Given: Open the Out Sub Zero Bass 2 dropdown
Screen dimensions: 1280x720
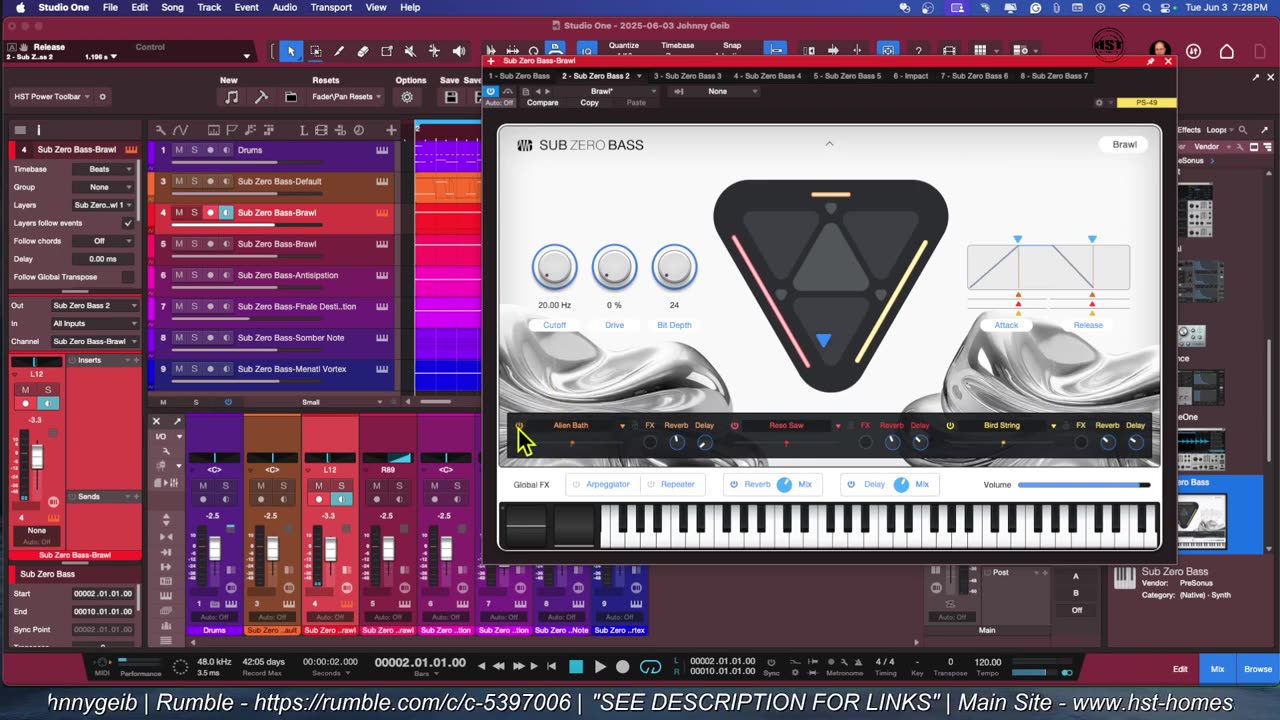Looking at the screenshot, I should pyautogui.click(x=95, y=305).
